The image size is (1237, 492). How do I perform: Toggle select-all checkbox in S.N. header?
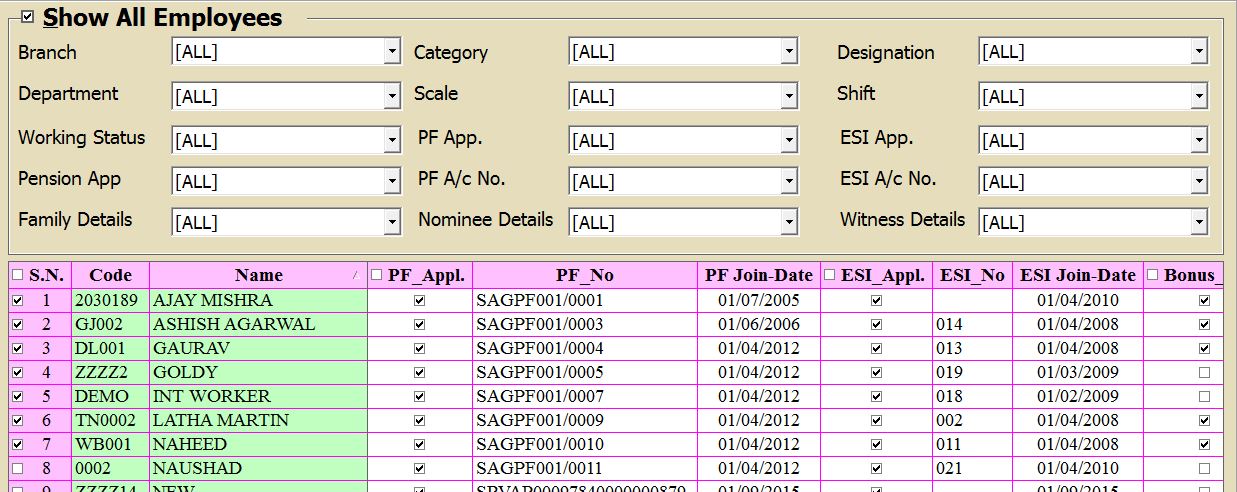18,275
